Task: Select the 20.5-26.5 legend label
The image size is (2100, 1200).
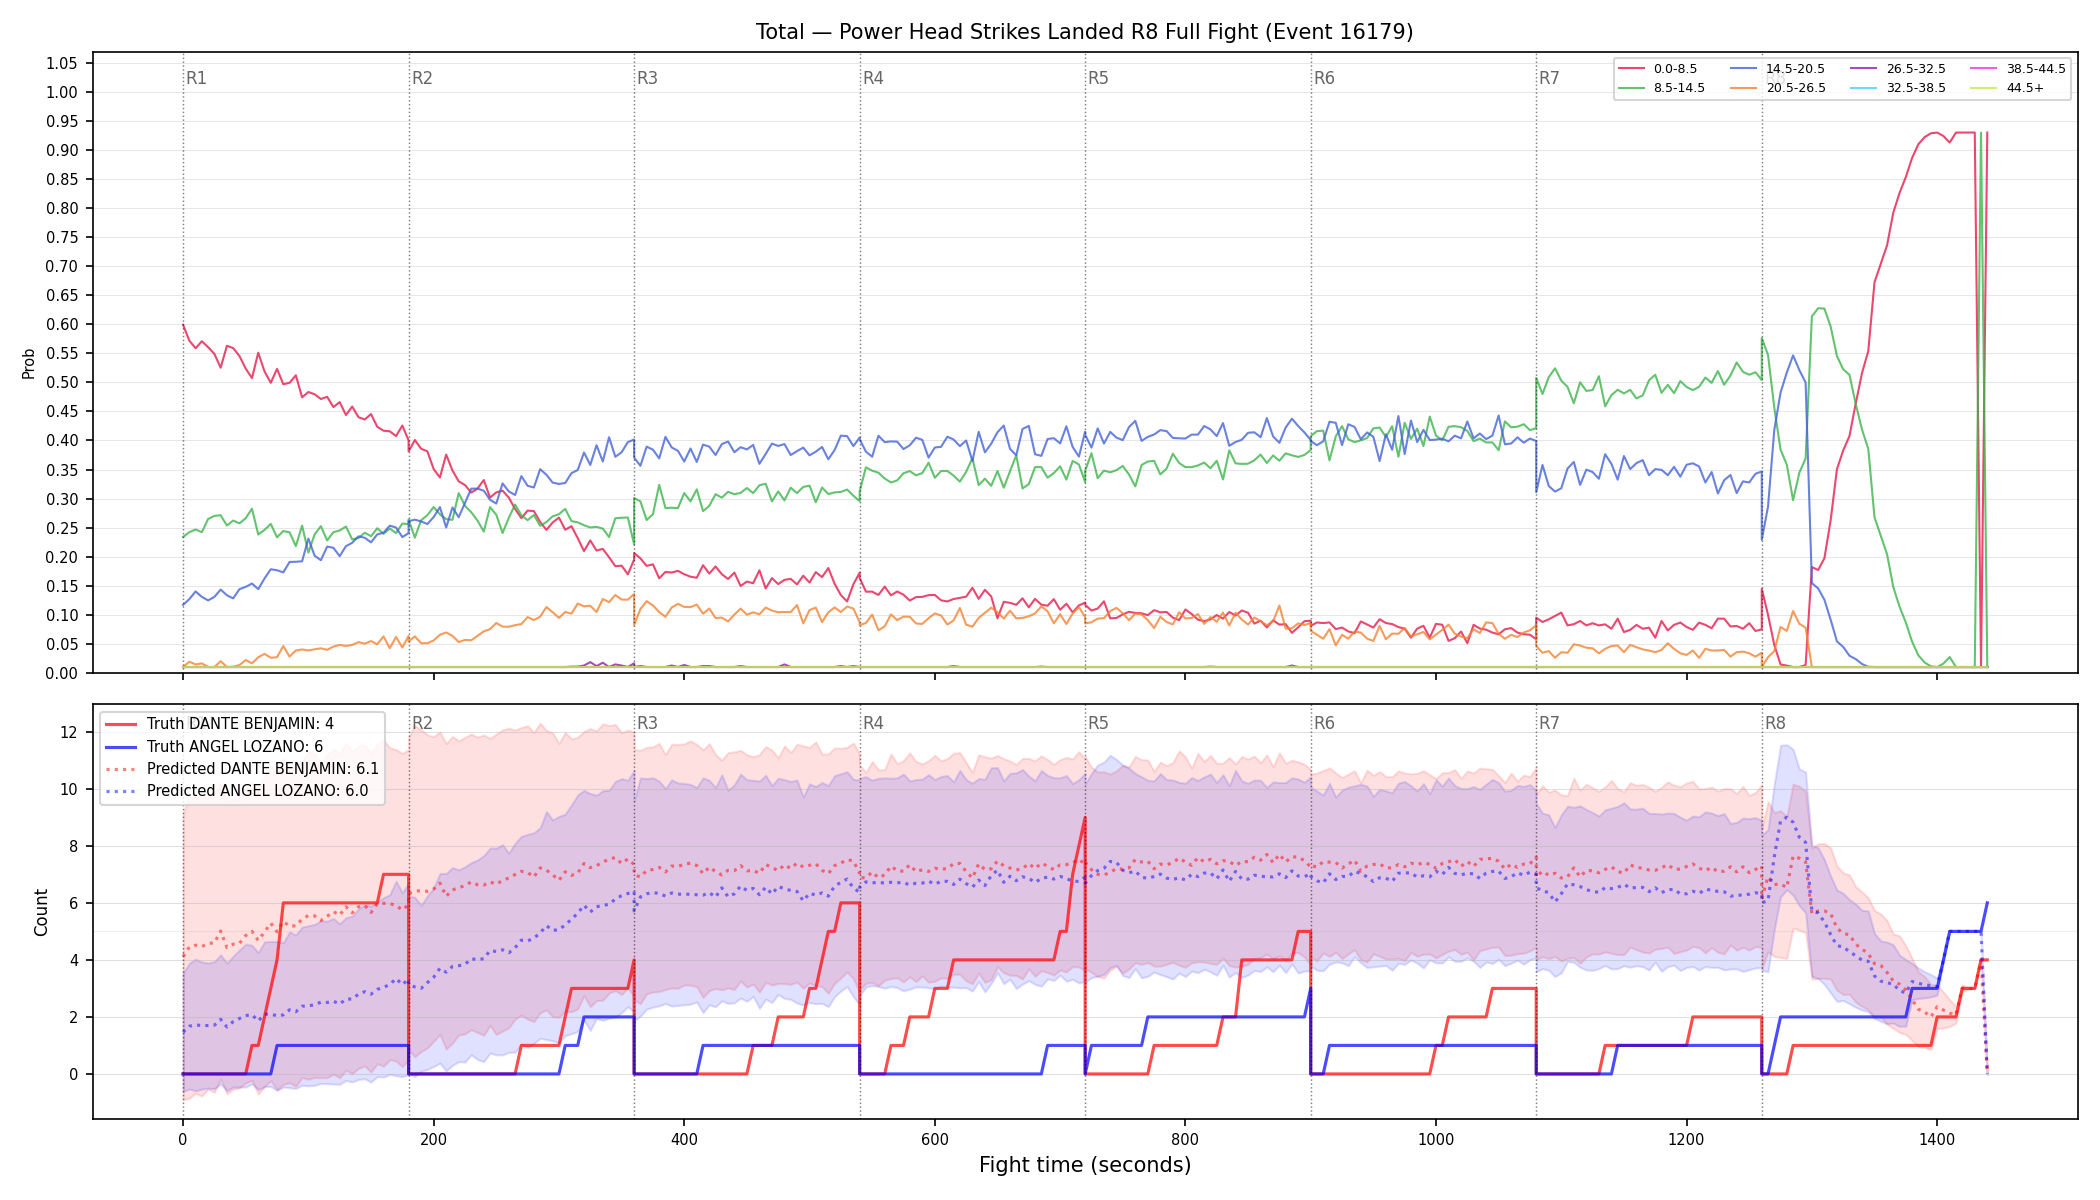Action: [1795, 88]
